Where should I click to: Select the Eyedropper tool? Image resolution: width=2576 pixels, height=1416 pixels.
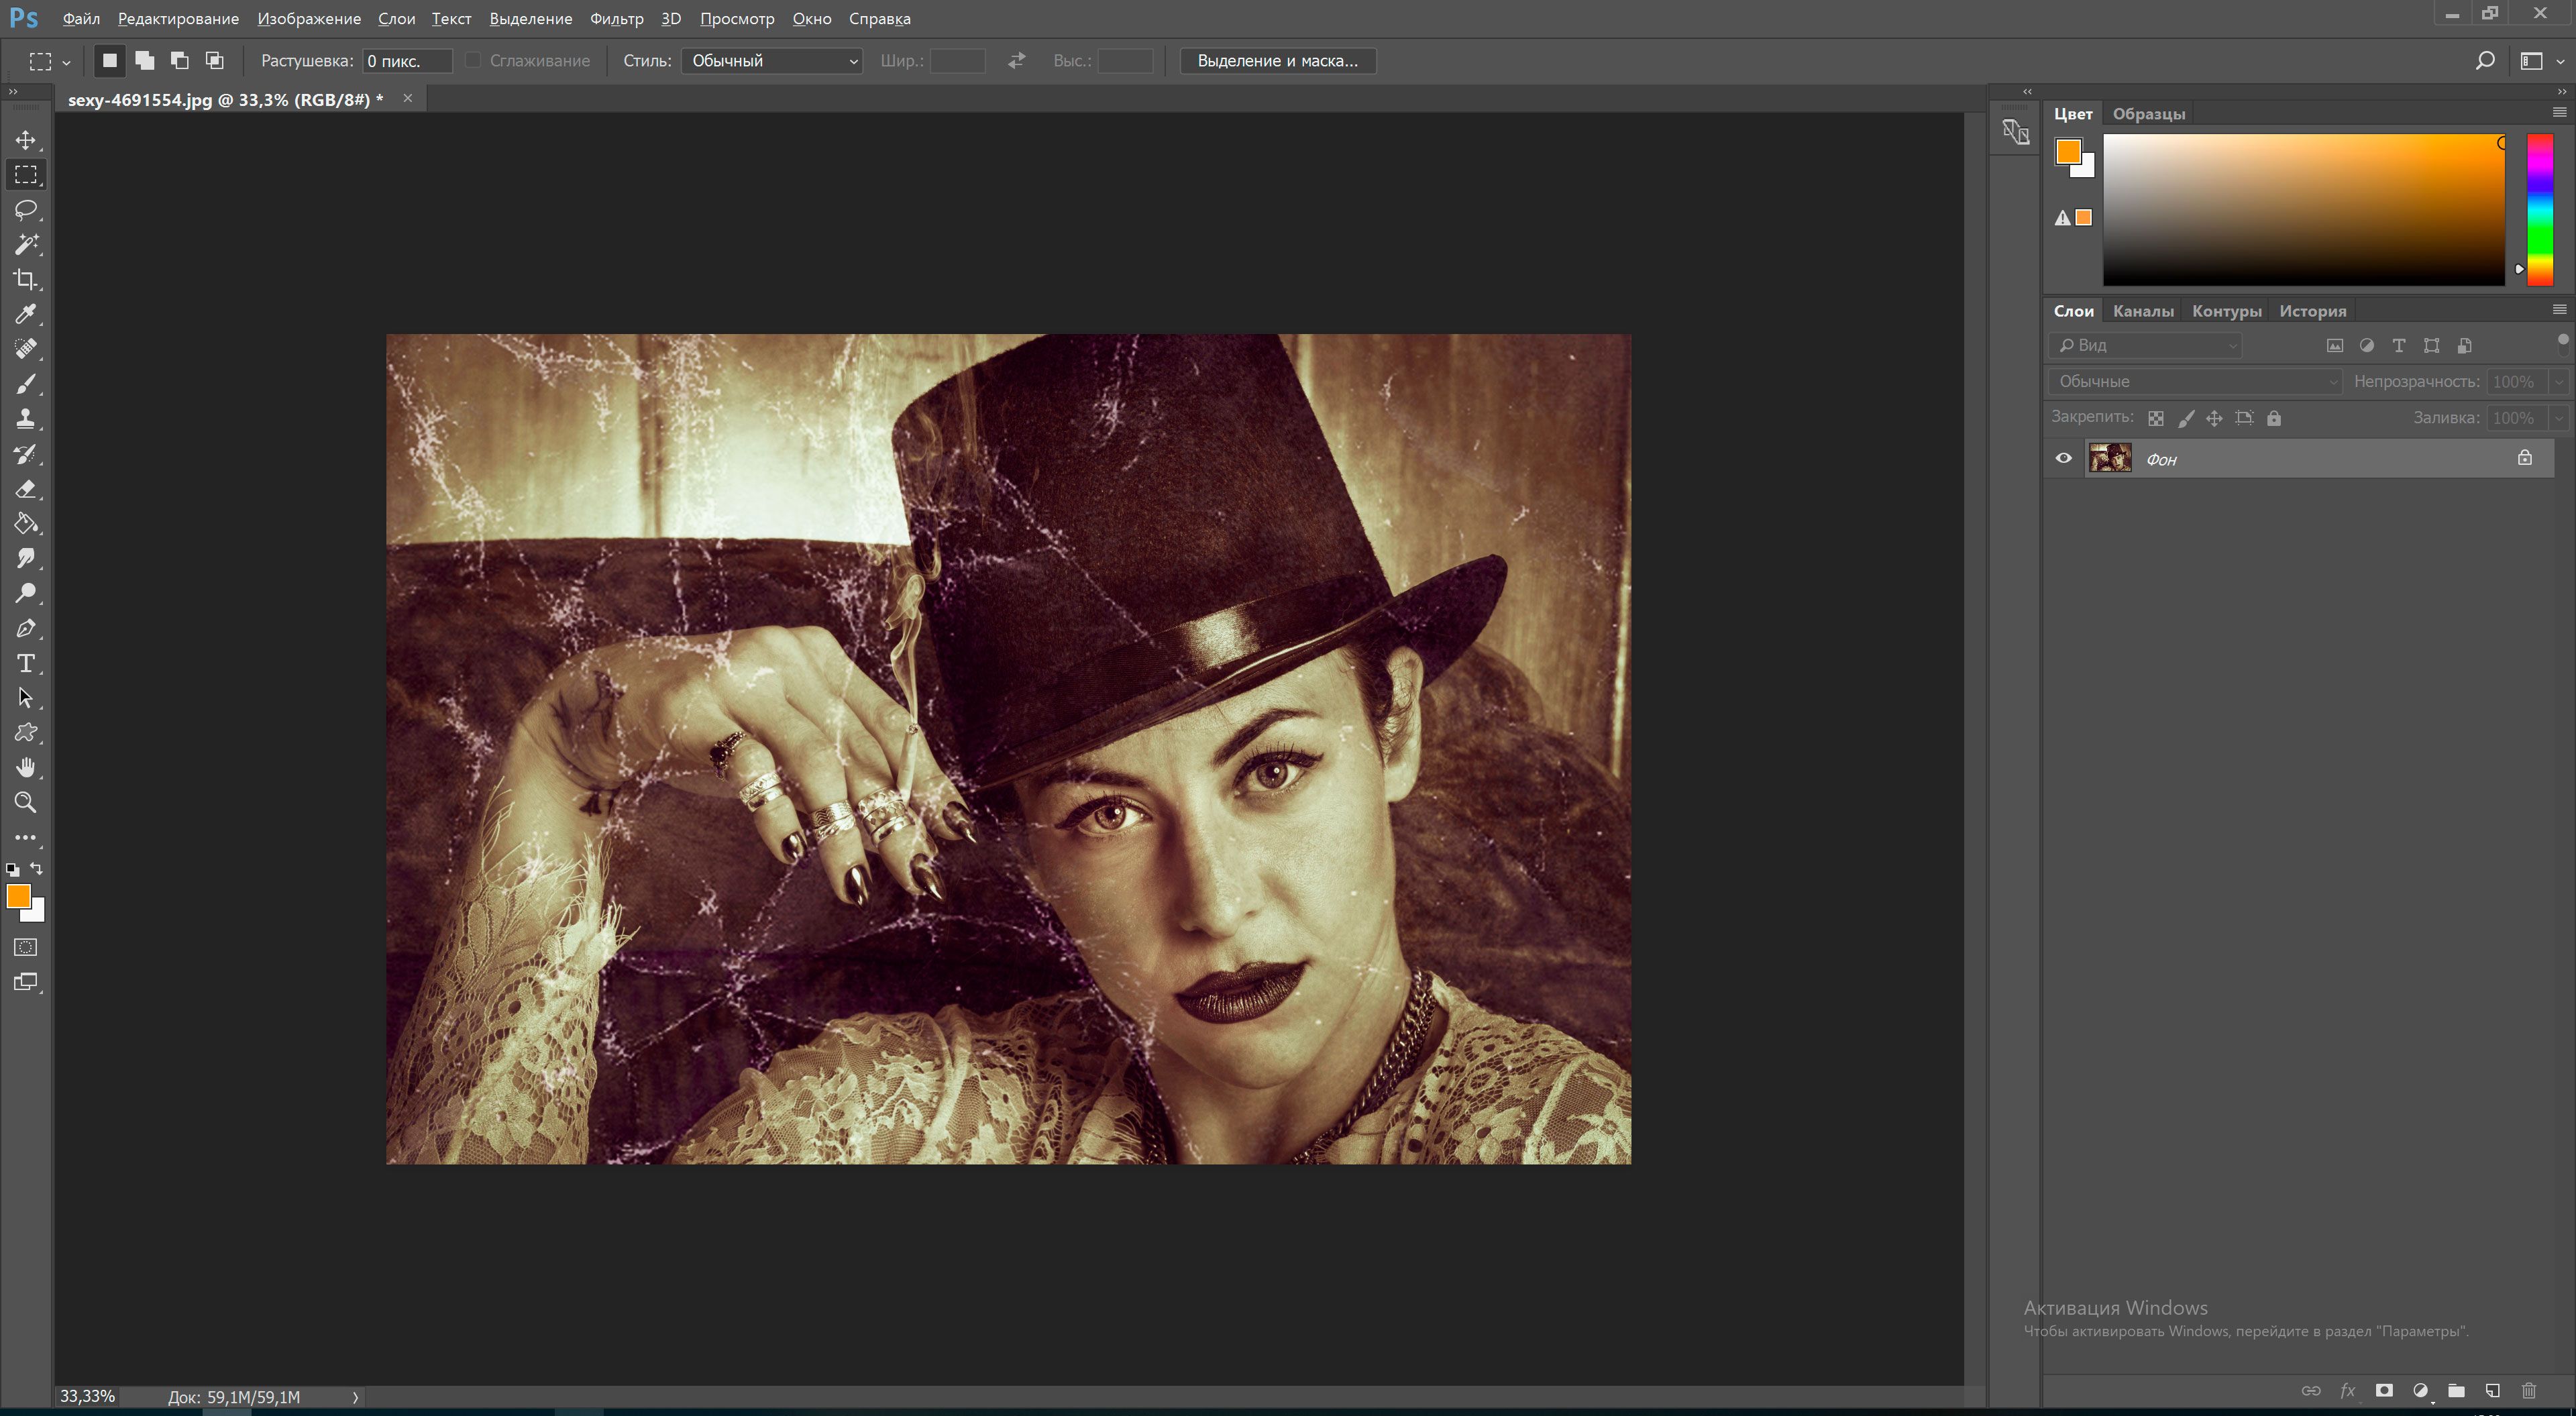coord(24,314)
